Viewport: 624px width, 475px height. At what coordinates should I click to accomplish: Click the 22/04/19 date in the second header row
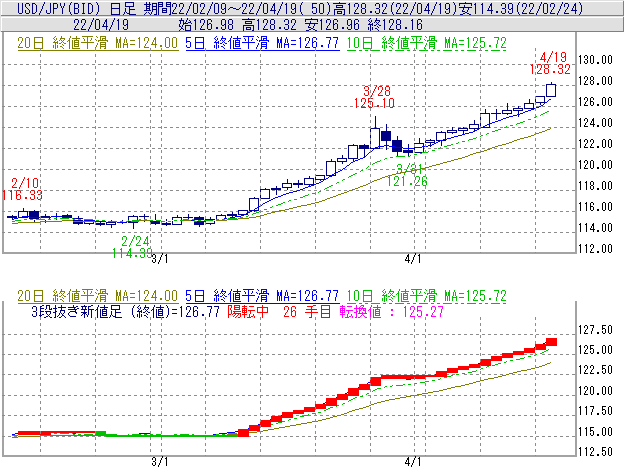tap(101, 25)
